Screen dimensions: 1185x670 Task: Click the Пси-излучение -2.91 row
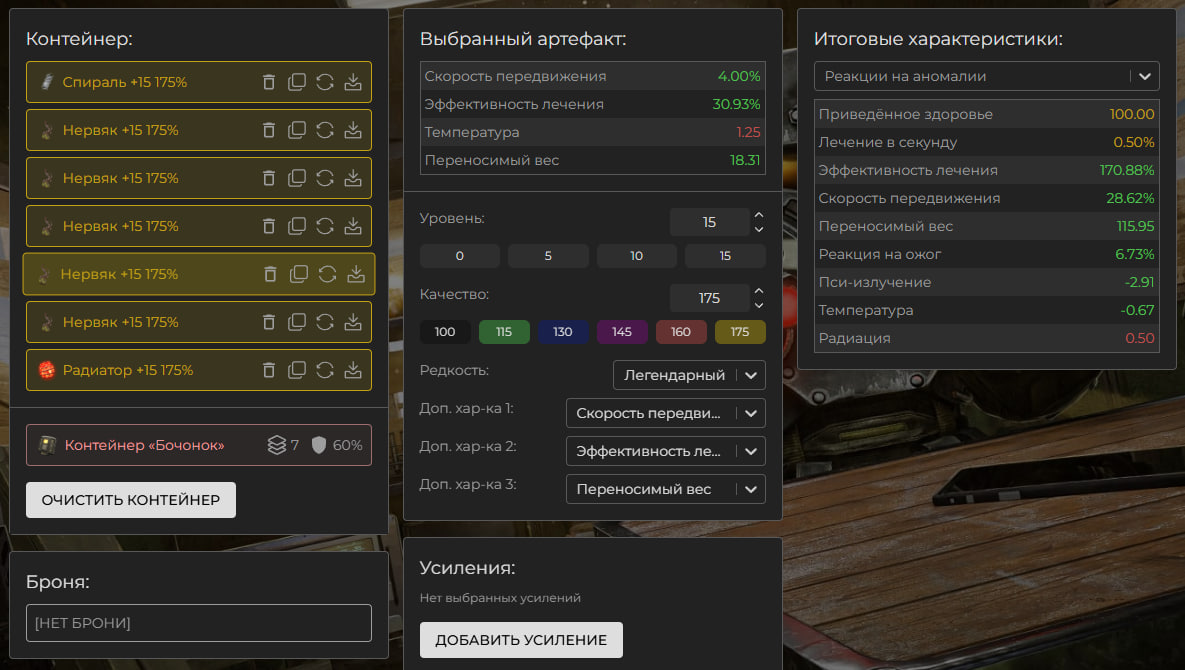pos(986,282)
